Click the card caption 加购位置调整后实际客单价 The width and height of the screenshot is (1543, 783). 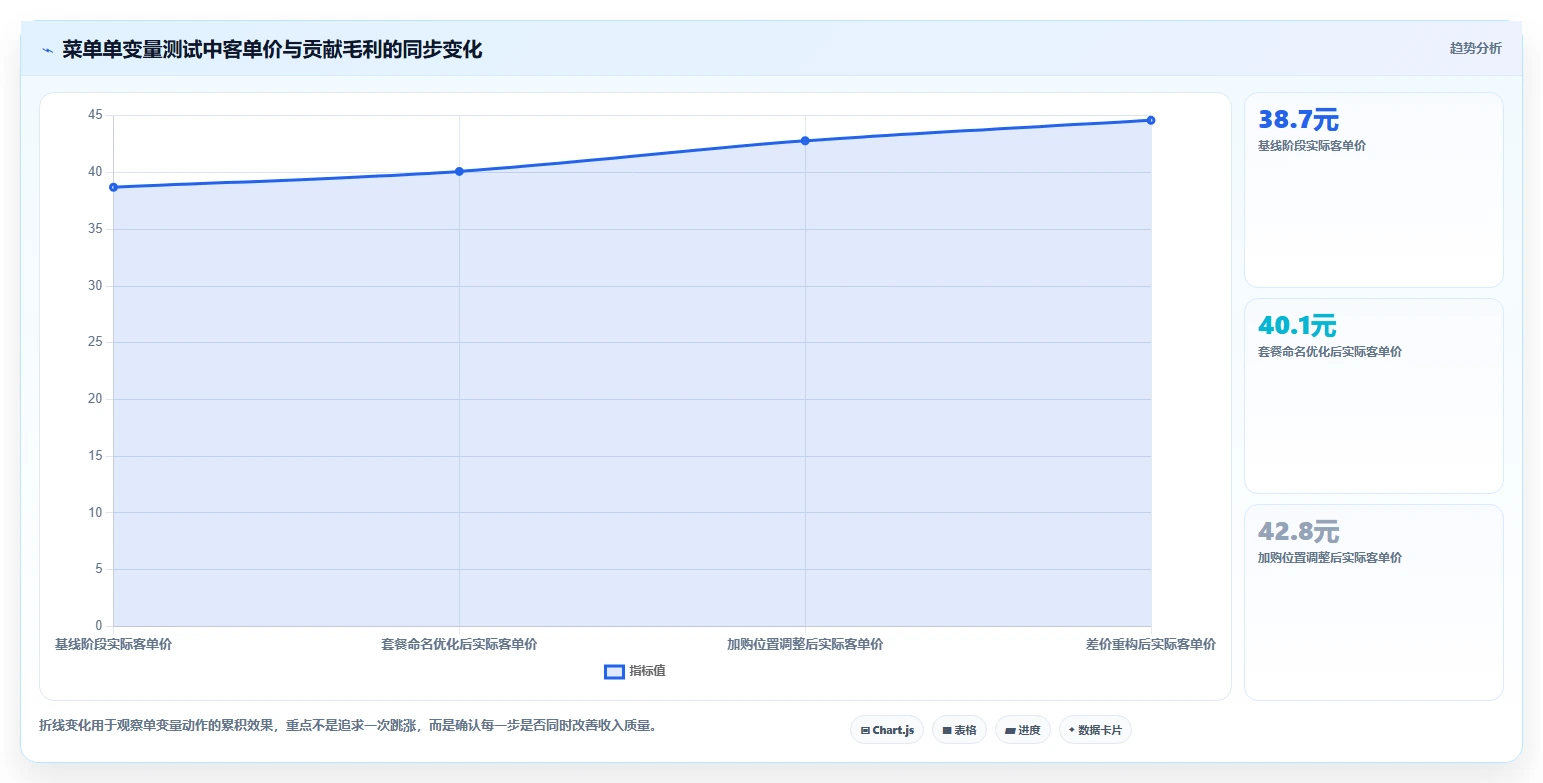pyautogui.click(x=1330, y=558)
